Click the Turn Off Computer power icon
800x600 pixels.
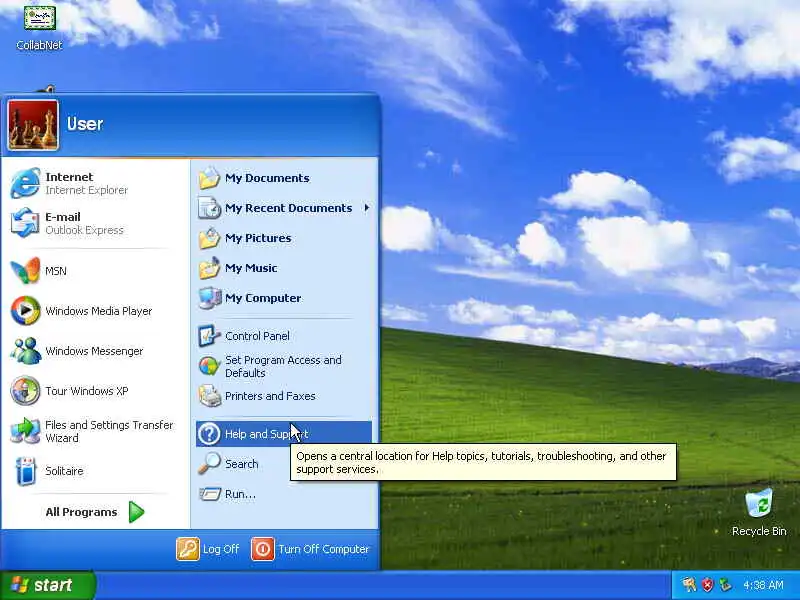263,549
